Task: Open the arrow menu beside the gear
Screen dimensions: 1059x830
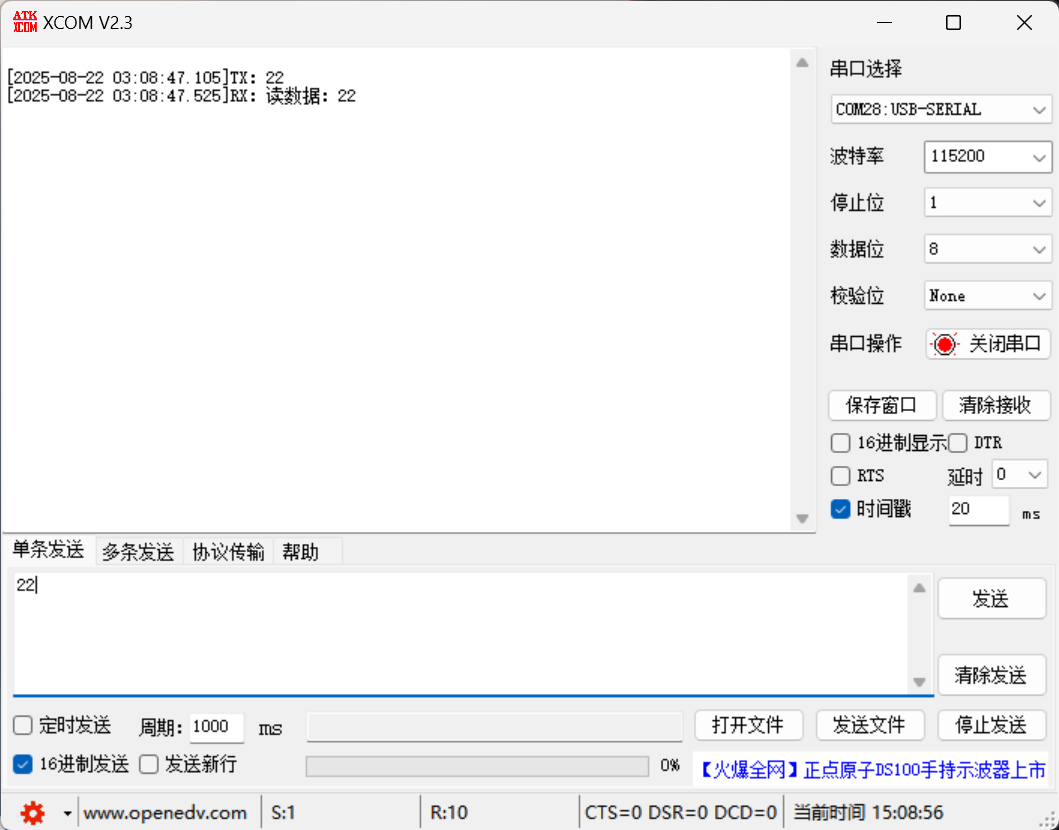Action: (x=67, y=813)
